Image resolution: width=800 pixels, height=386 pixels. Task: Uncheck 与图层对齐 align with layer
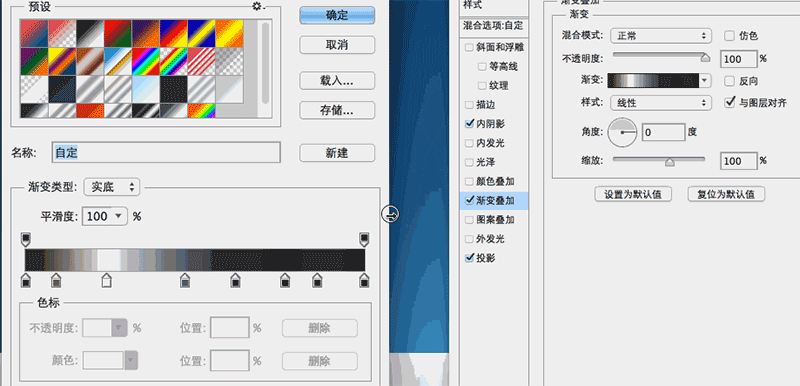[x=730, y=102]
